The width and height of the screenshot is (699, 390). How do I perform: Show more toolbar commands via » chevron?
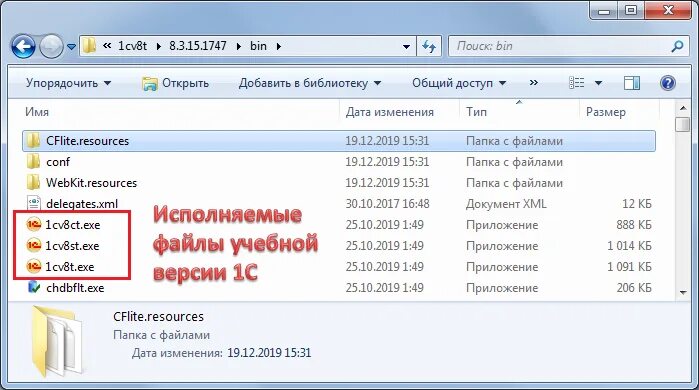(533, 83)
